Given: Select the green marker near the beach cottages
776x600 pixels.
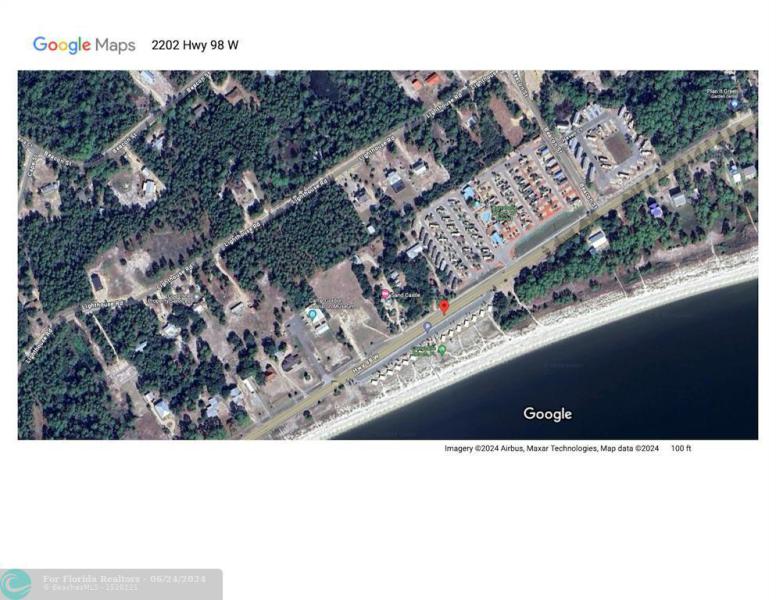Looking at the screenshot, I should point(442,350).
